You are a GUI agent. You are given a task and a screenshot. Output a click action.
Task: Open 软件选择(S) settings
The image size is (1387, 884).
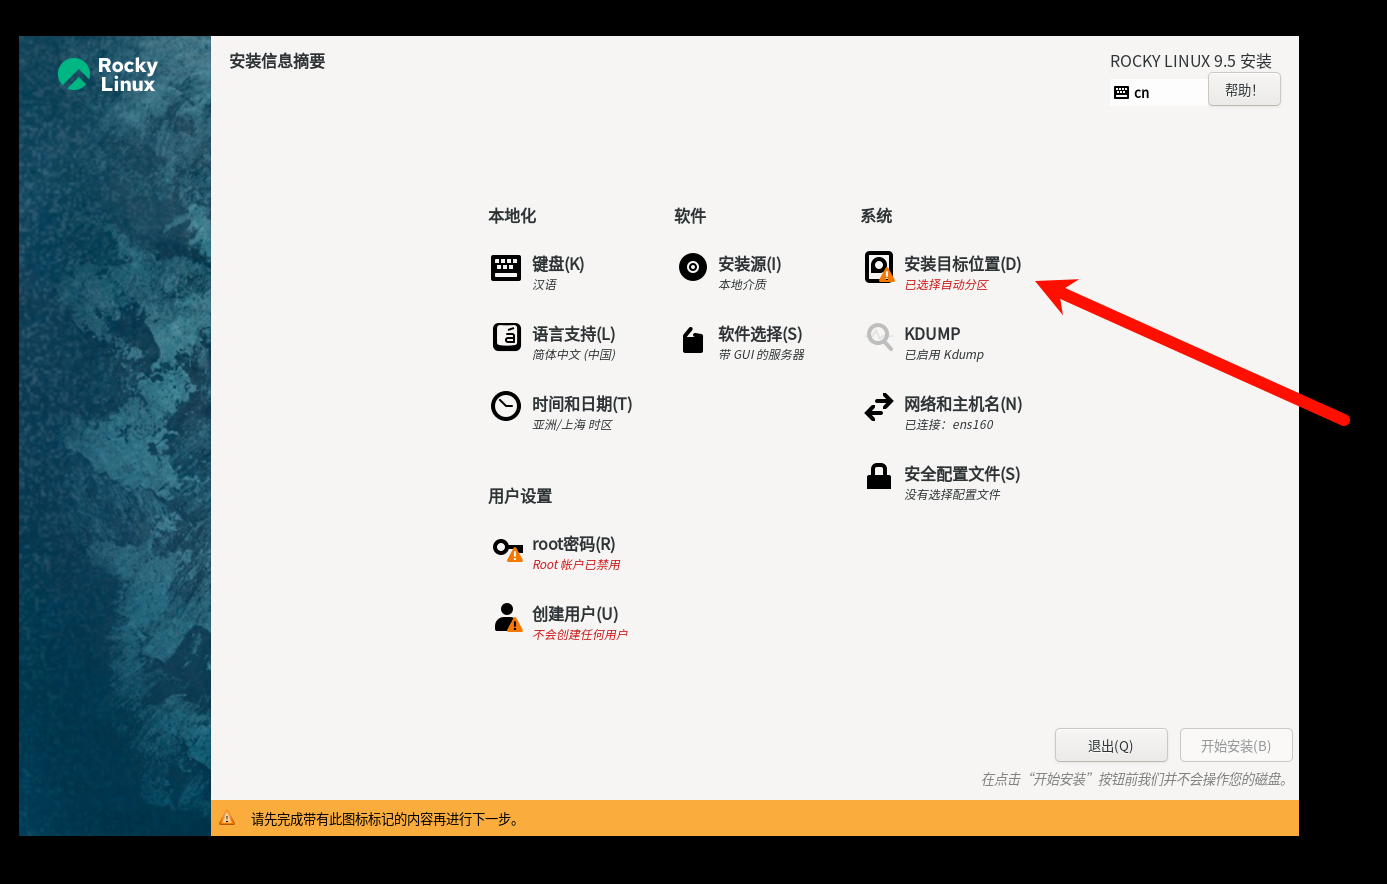pyautogui.click(x=760, y=334)
